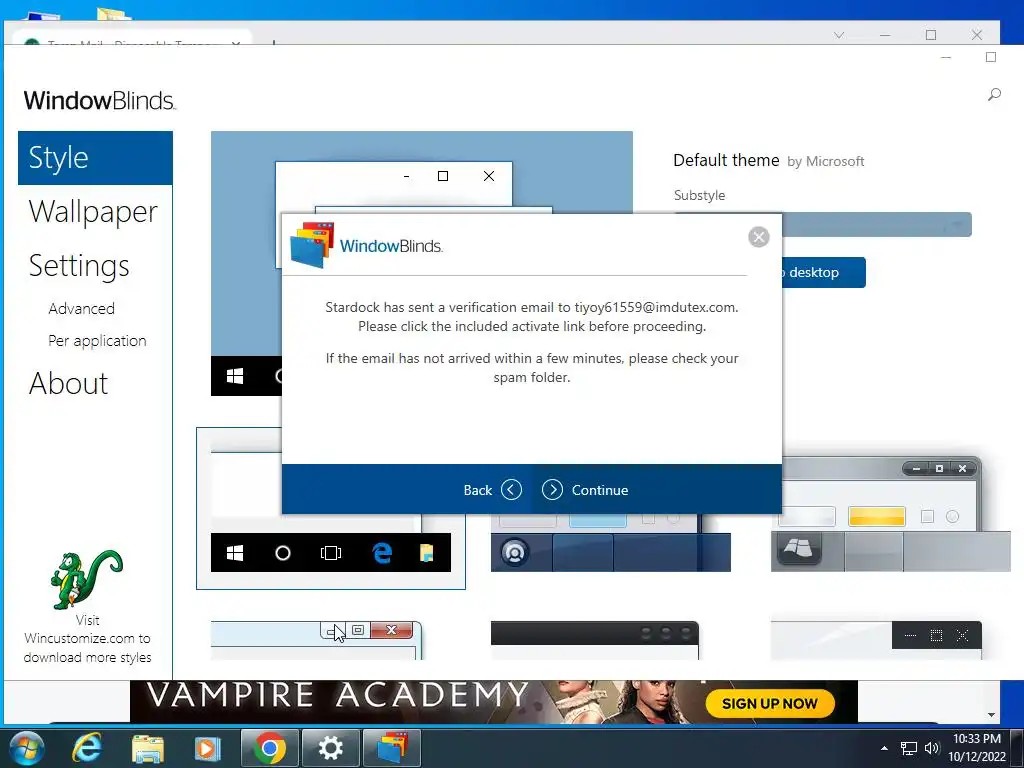Maximize the WindowBlinds window

[991, 57]
